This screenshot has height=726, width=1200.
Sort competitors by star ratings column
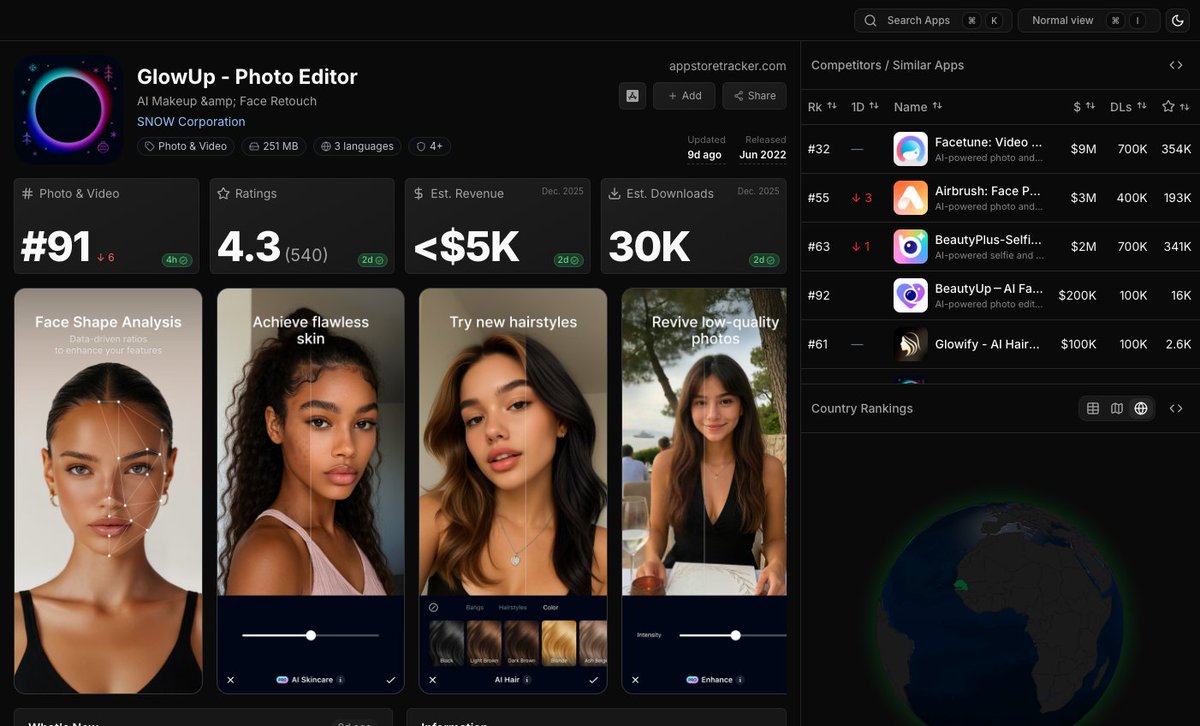point(1176,106)
